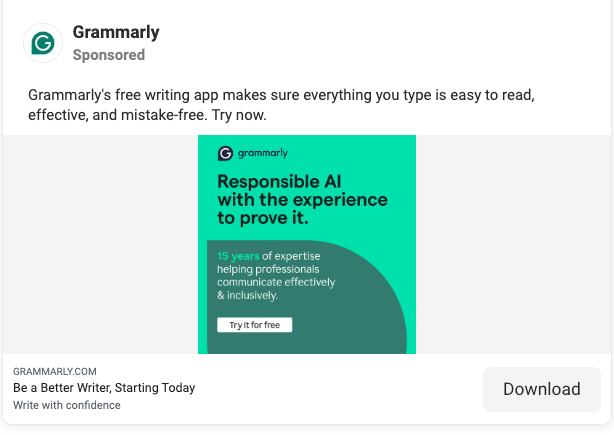
Task: Click the 'to prove it.' banner line
Action: pos(263,218)
